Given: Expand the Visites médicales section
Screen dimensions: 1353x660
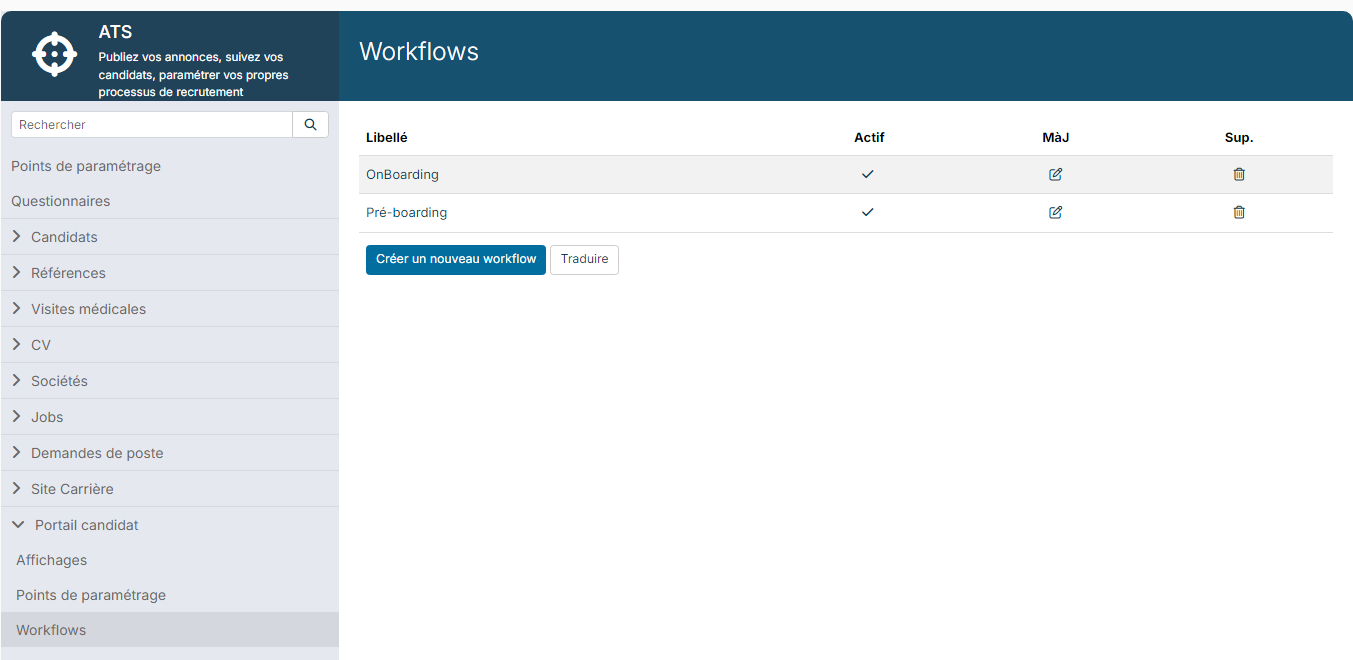Looking at the screenshot, I should click(x=169, y=309).
